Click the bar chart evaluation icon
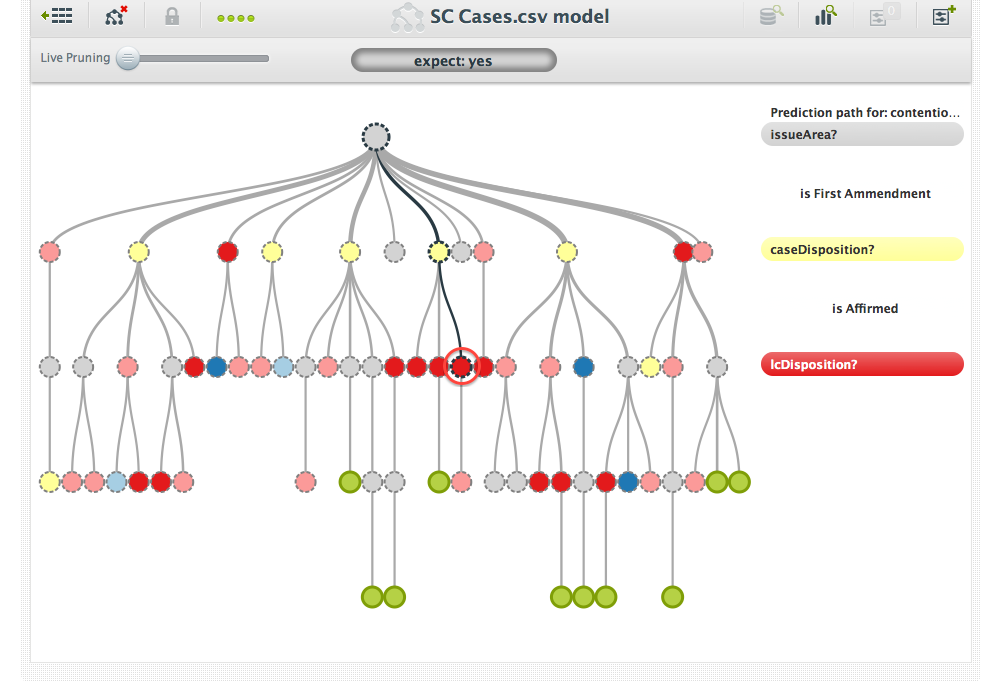This screenshot has width=985, height=686. [825, 16]
